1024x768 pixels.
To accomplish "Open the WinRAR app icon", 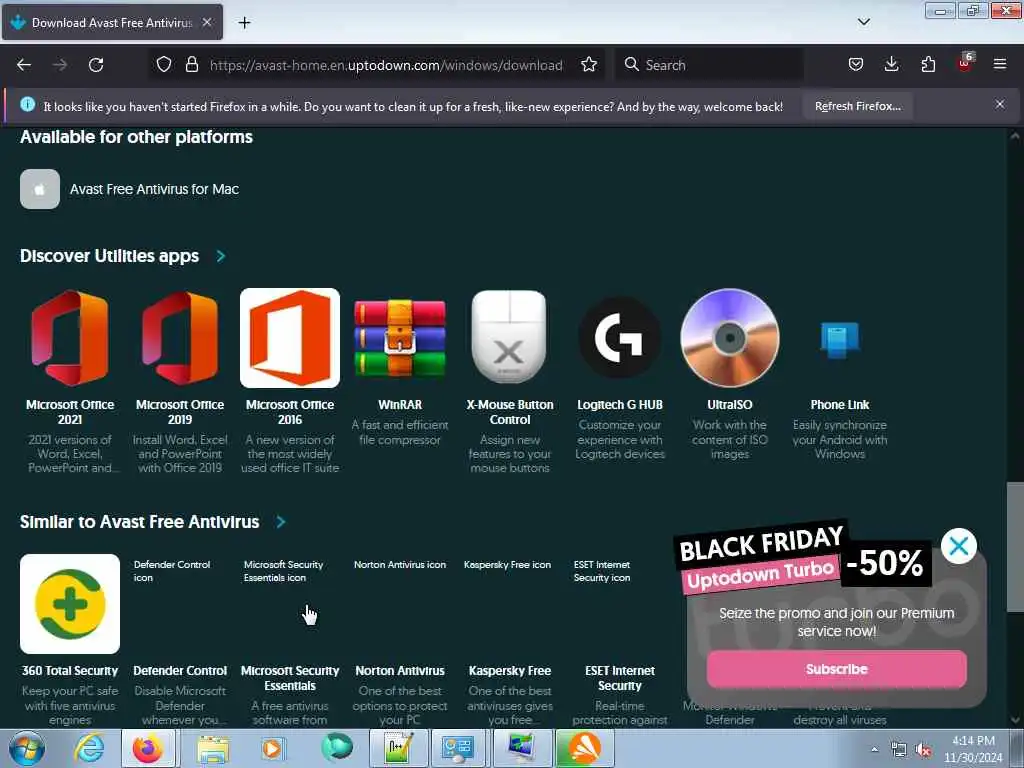I will point(400,338).
